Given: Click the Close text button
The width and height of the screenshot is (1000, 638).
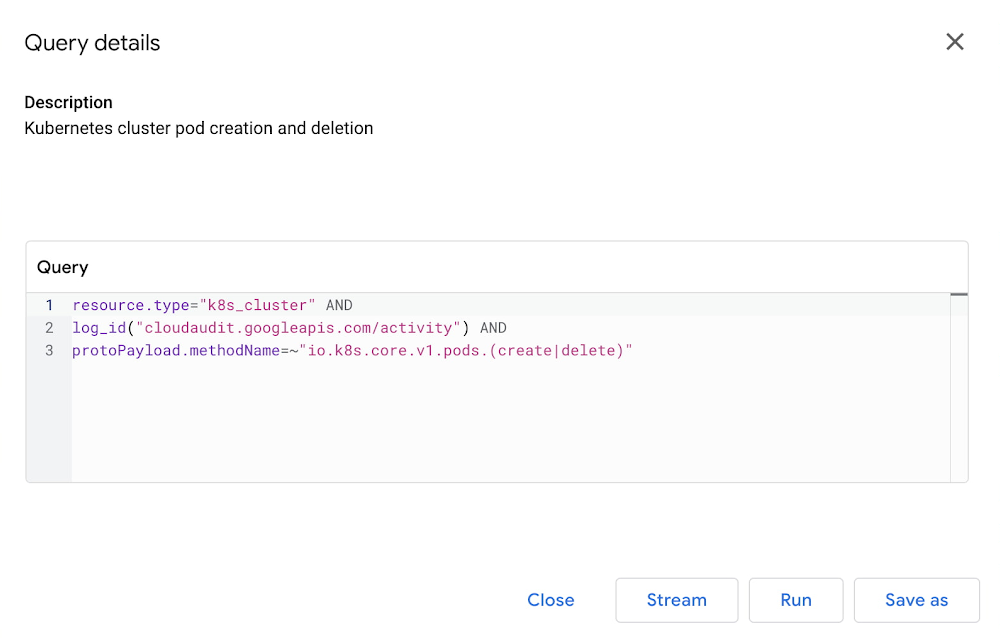Looking at the screenshot, I should [550, 600].
